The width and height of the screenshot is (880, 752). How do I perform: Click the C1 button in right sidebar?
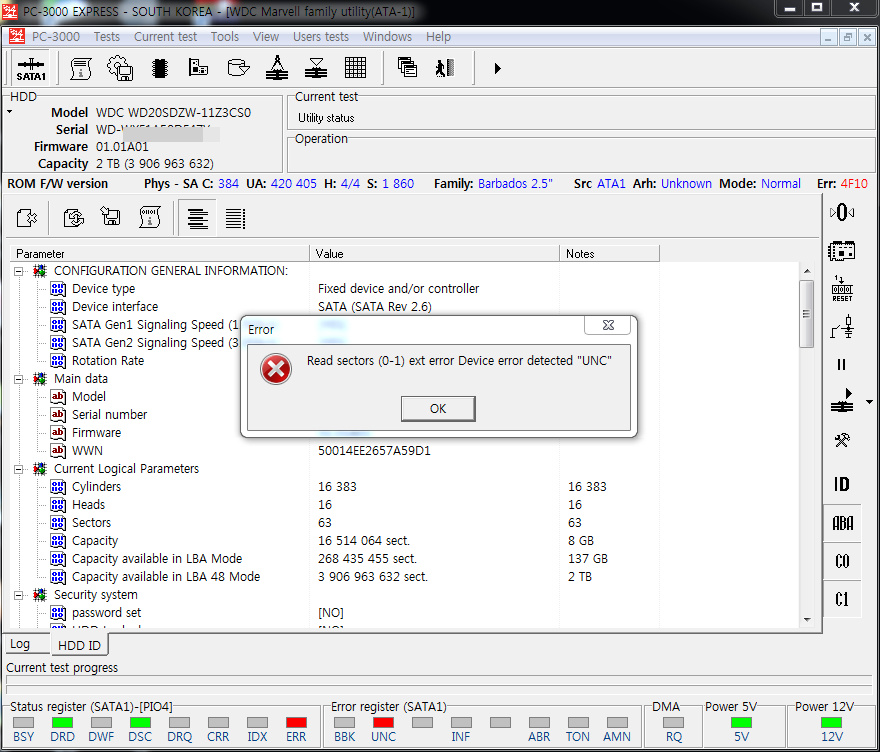[842, 599]
